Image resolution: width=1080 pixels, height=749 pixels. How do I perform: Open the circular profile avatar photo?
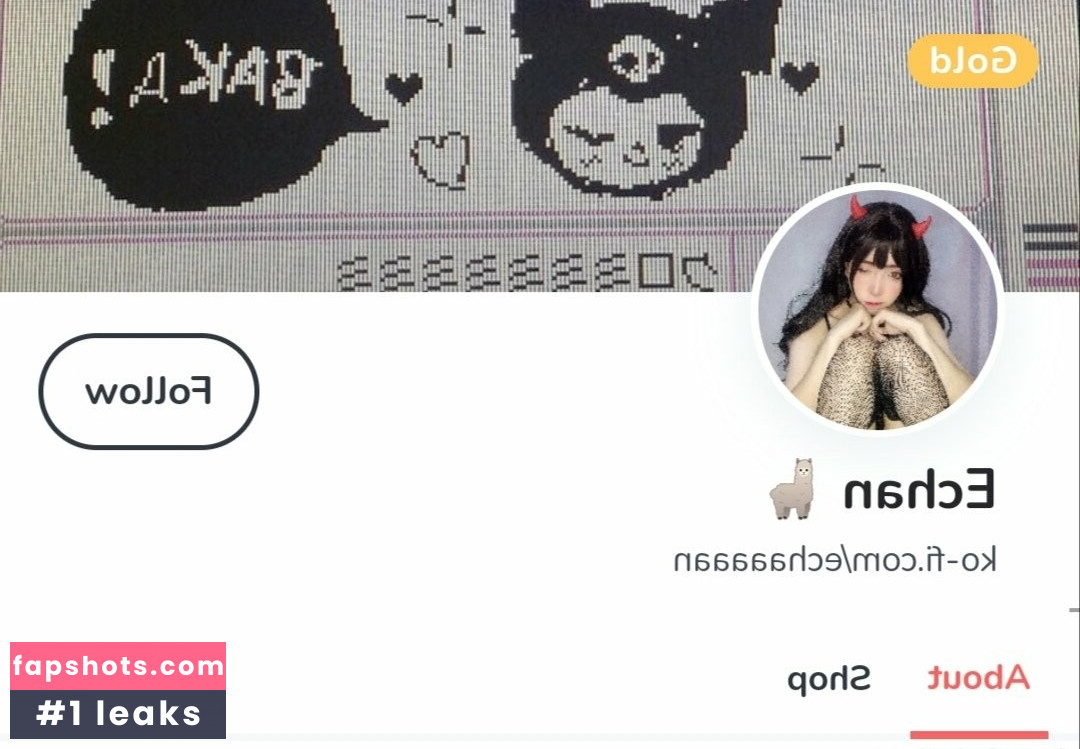(x=877, y=309)
